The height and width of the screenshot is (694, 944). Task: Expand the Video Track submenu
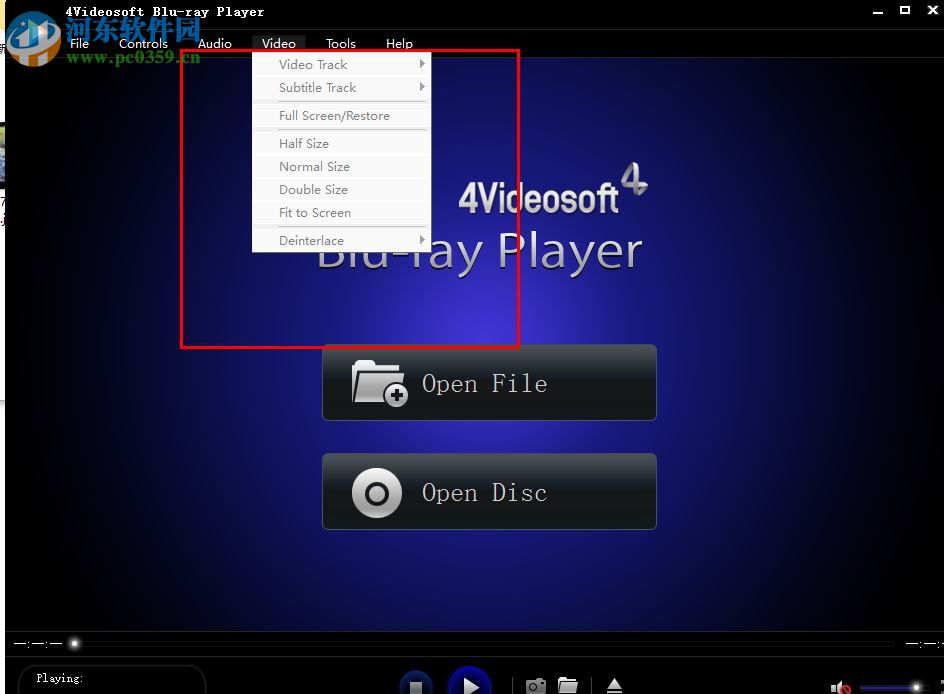click(x=314, y=63)
